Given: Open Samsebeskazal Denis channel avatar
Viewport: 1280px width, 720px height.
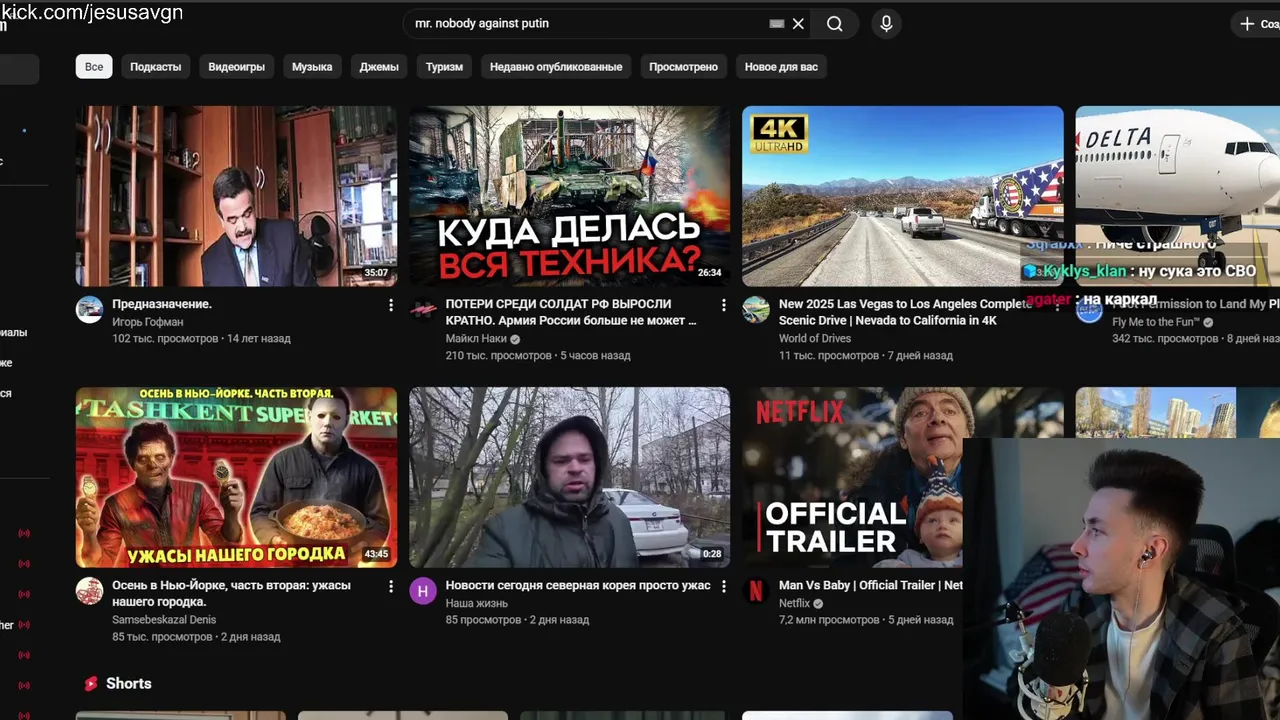Looking at the screenshot, I should 89,591.
